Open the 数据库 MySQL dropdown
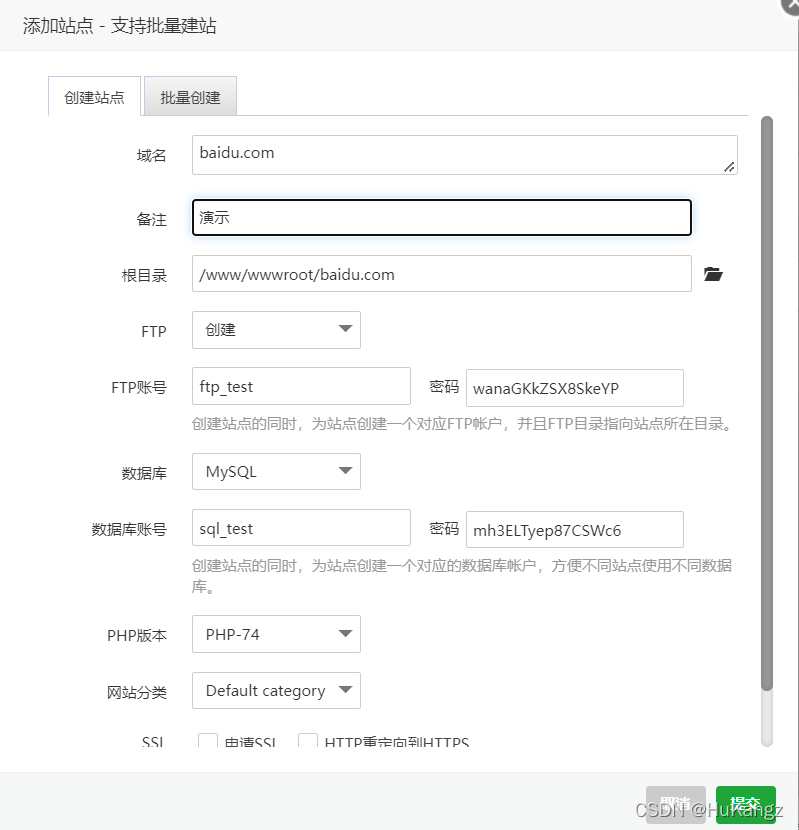This screenshot has height=830, width=799. 276,471
